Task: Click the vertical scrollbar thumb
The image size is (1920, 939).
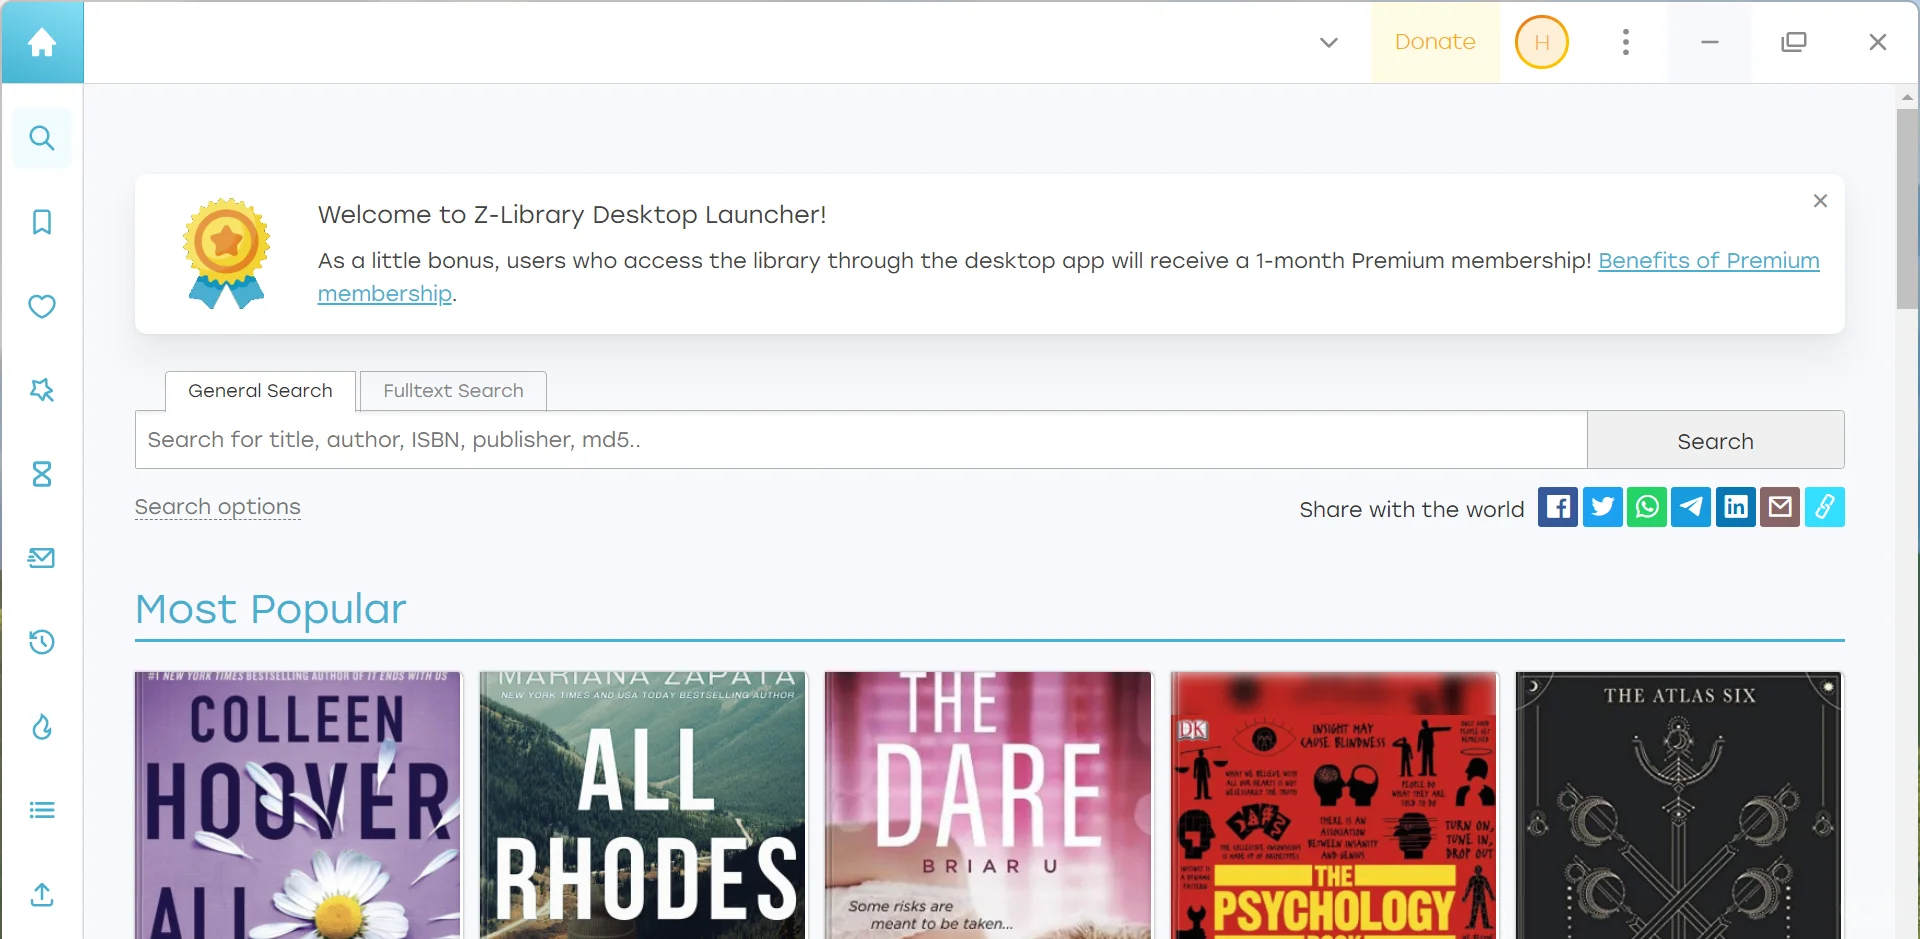Action: pos(1907,208)
